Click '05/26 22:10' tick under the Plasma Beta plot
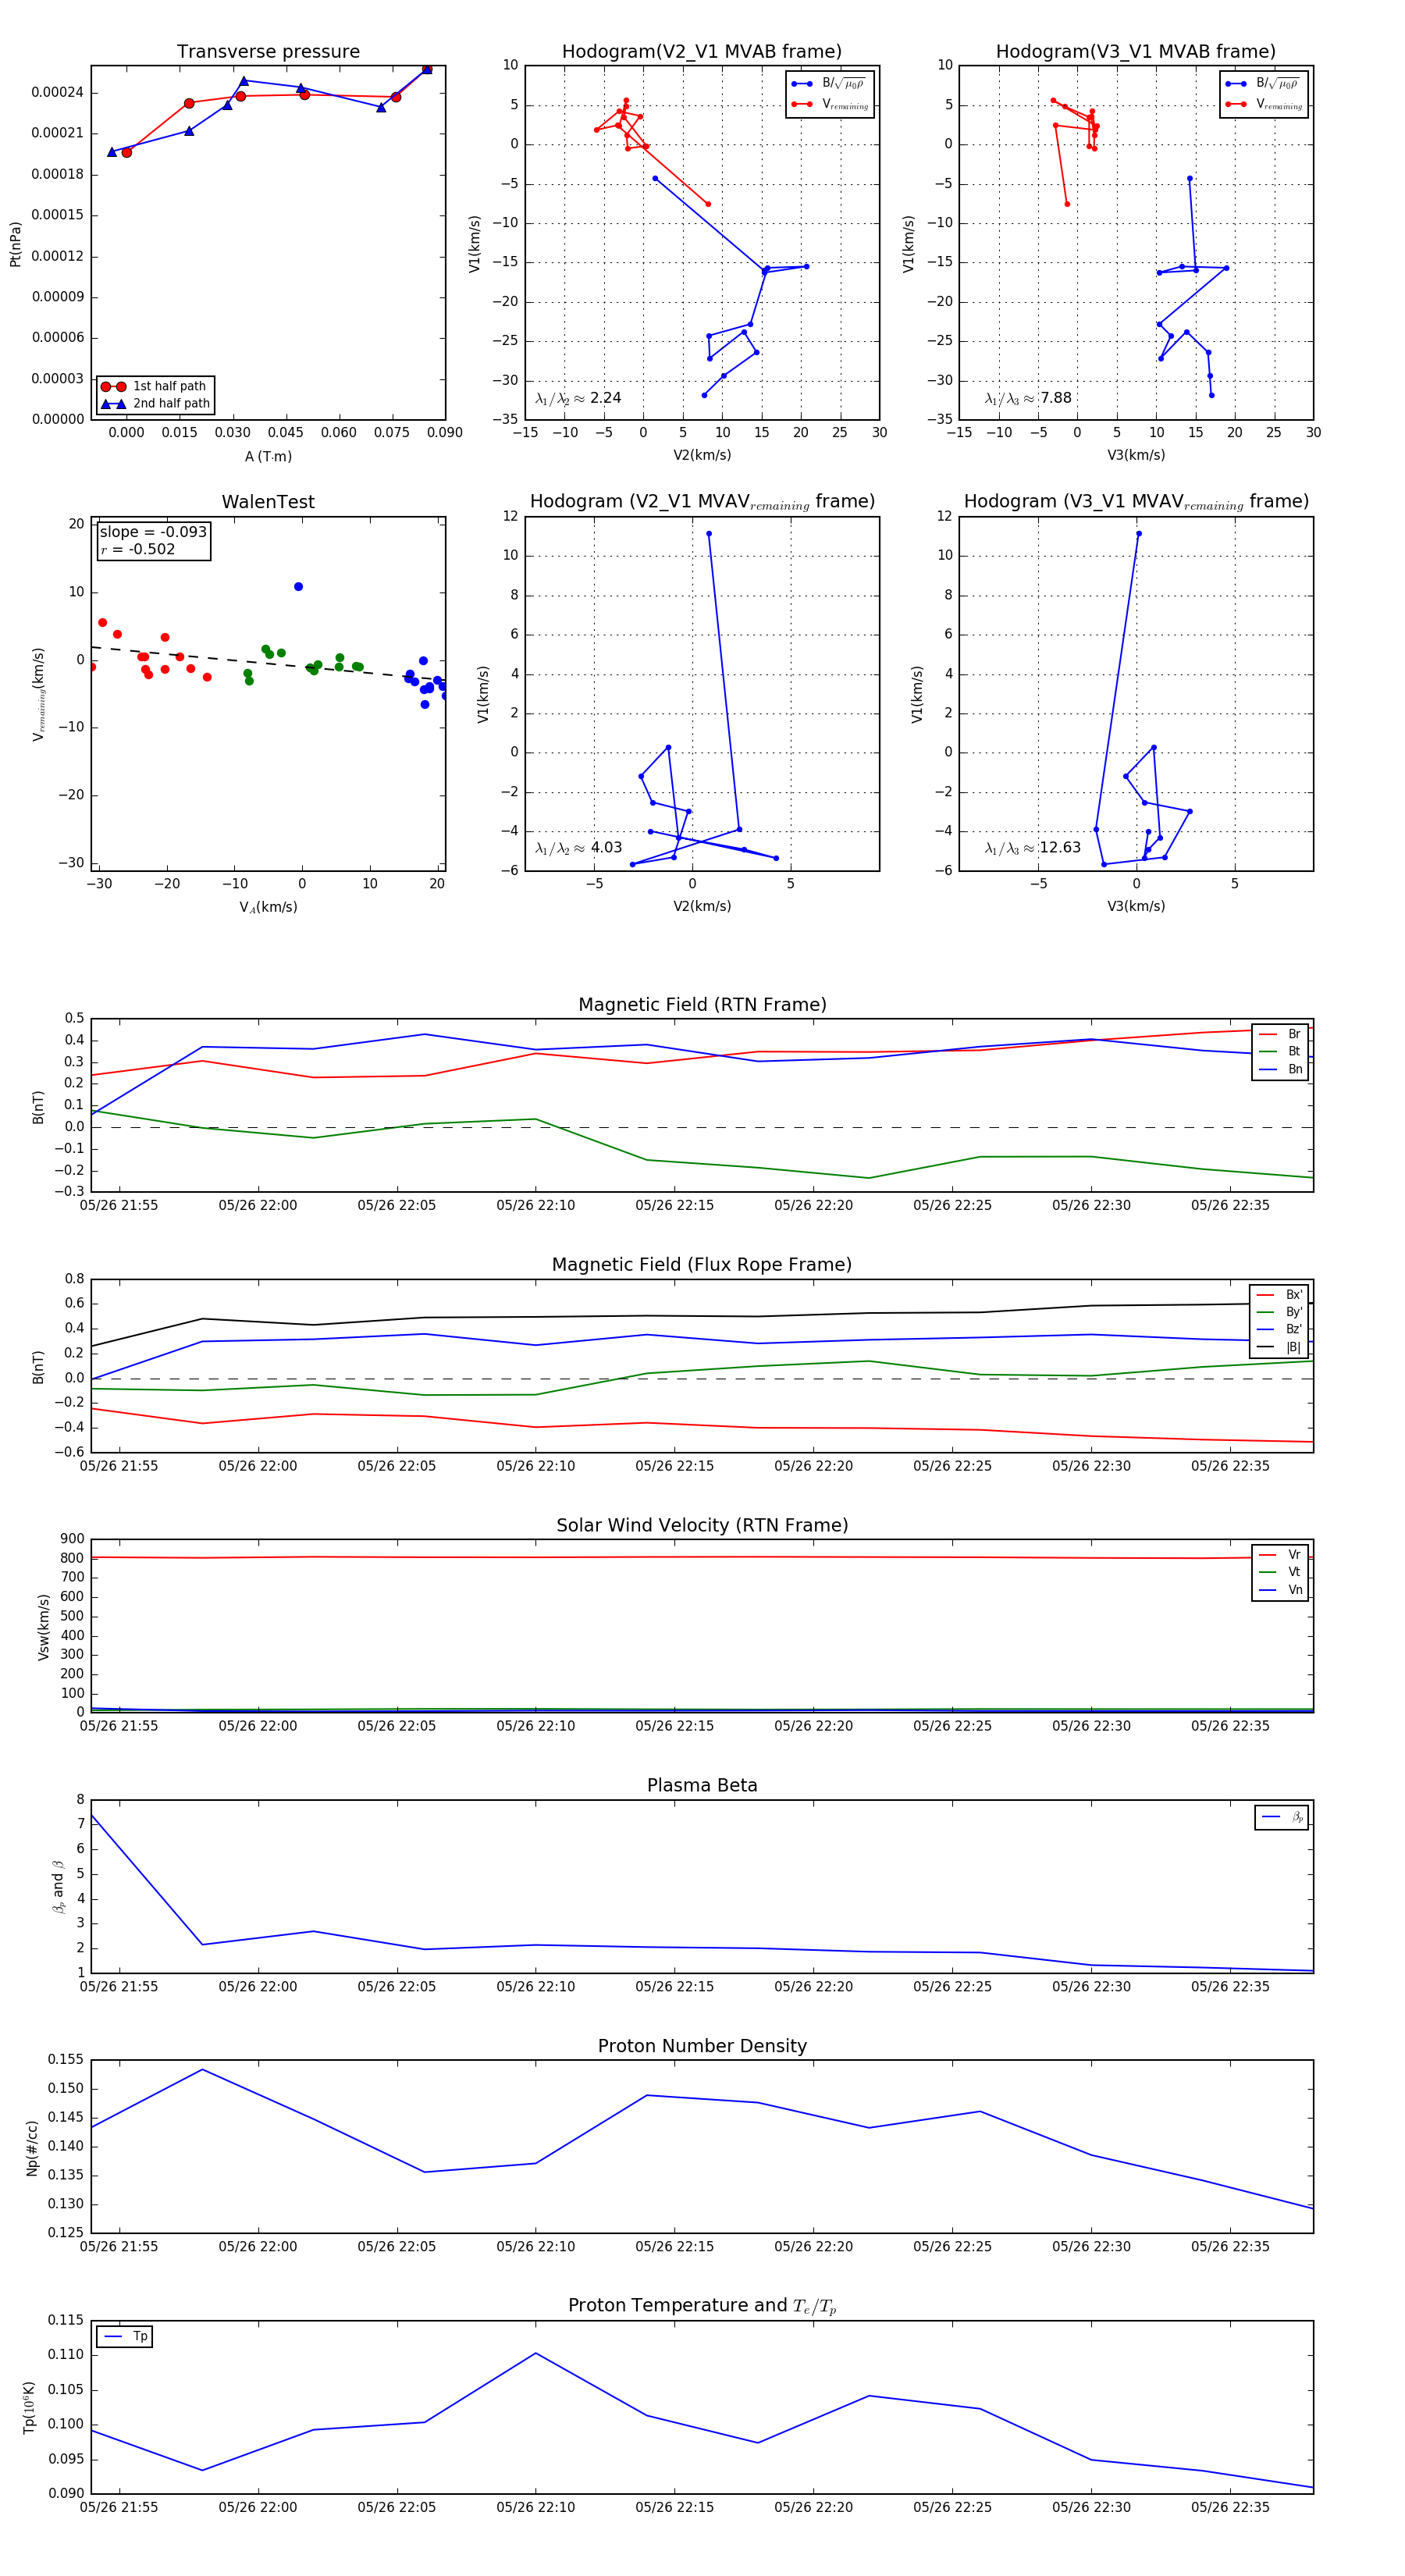The width and height of the screenshot is (1405, 2576). pos(536,1987)
